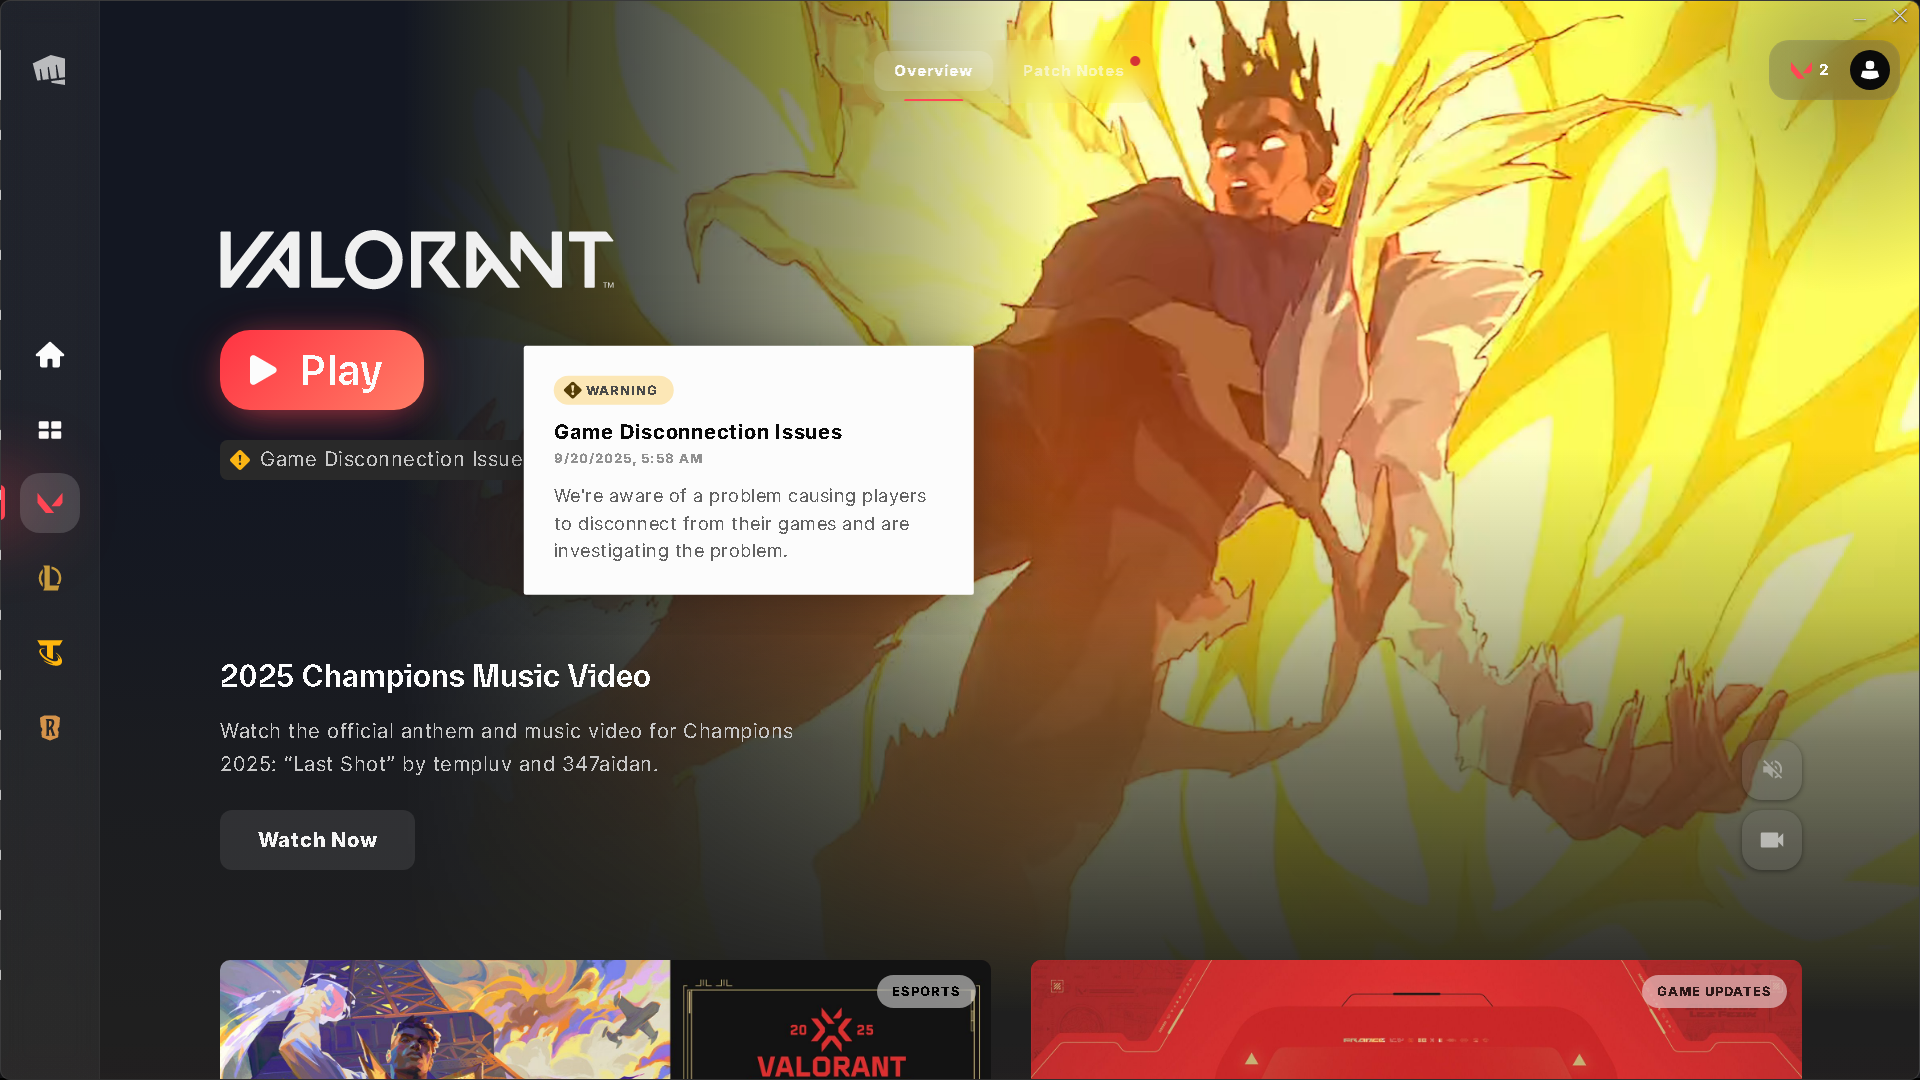Open the Esports Valorant 2025 card

click(x=605, y=1020)
